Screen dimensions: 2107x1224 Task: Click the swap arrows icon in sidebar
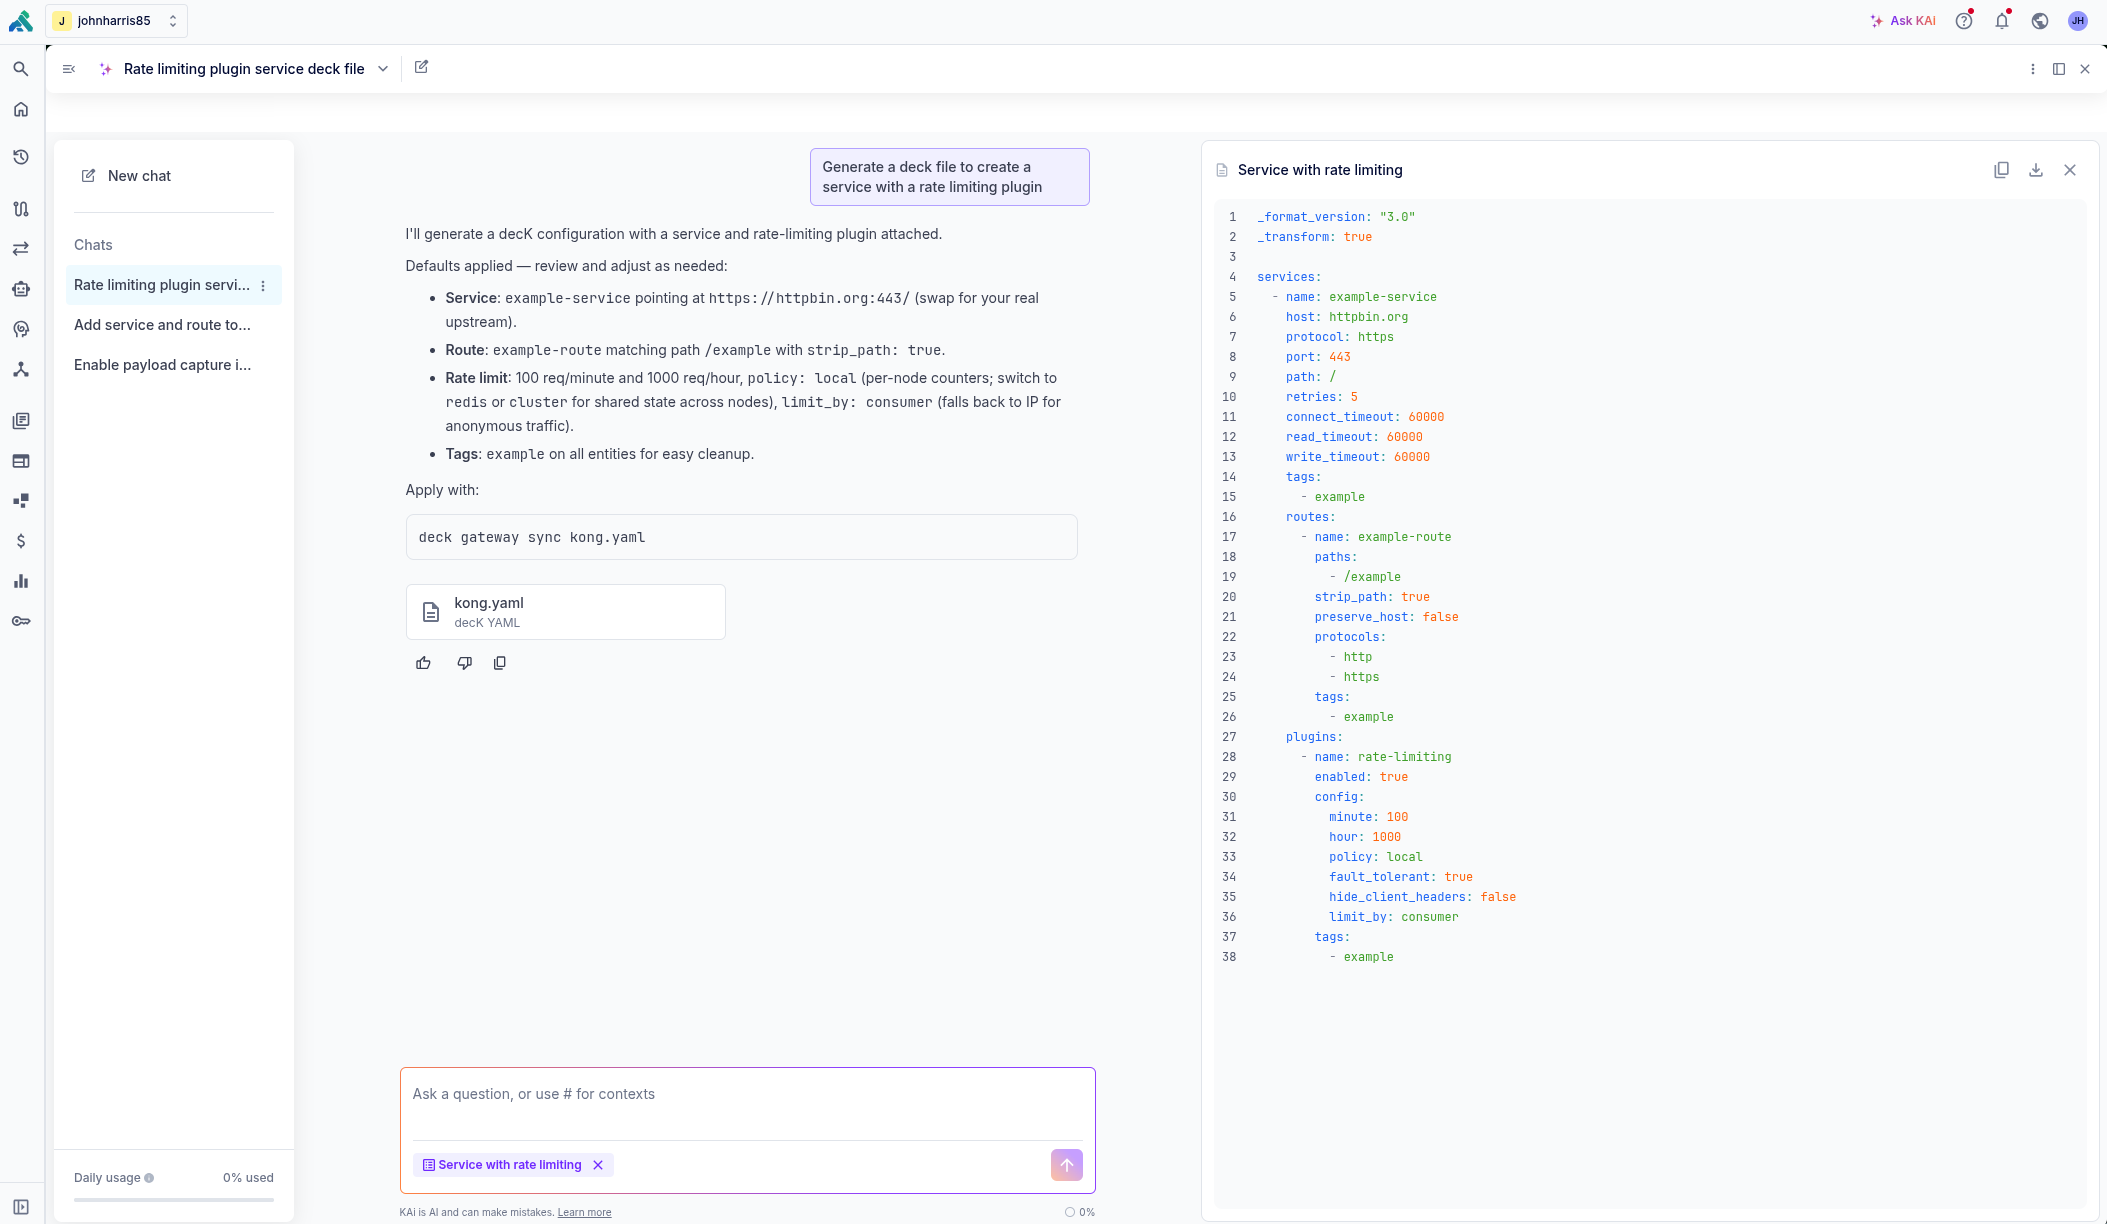20,249
